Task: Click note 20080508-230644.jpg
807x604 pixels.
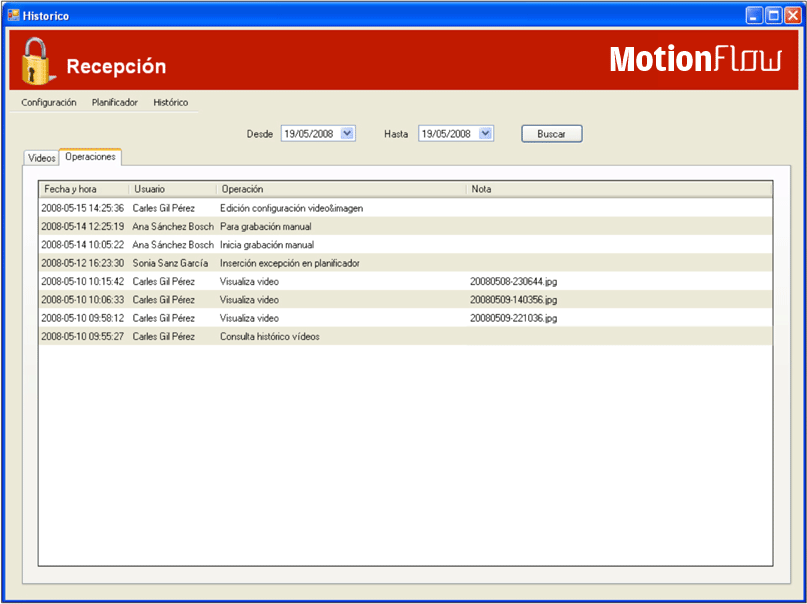Action: click(513, 281)
